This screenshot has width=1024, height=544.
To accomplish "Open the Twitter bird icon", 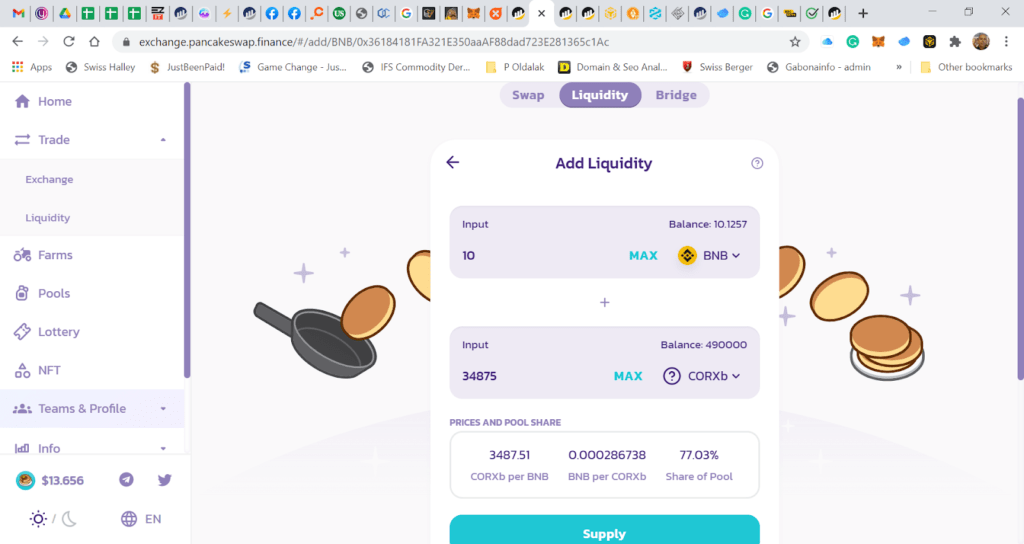I will [x=165, y=480].
